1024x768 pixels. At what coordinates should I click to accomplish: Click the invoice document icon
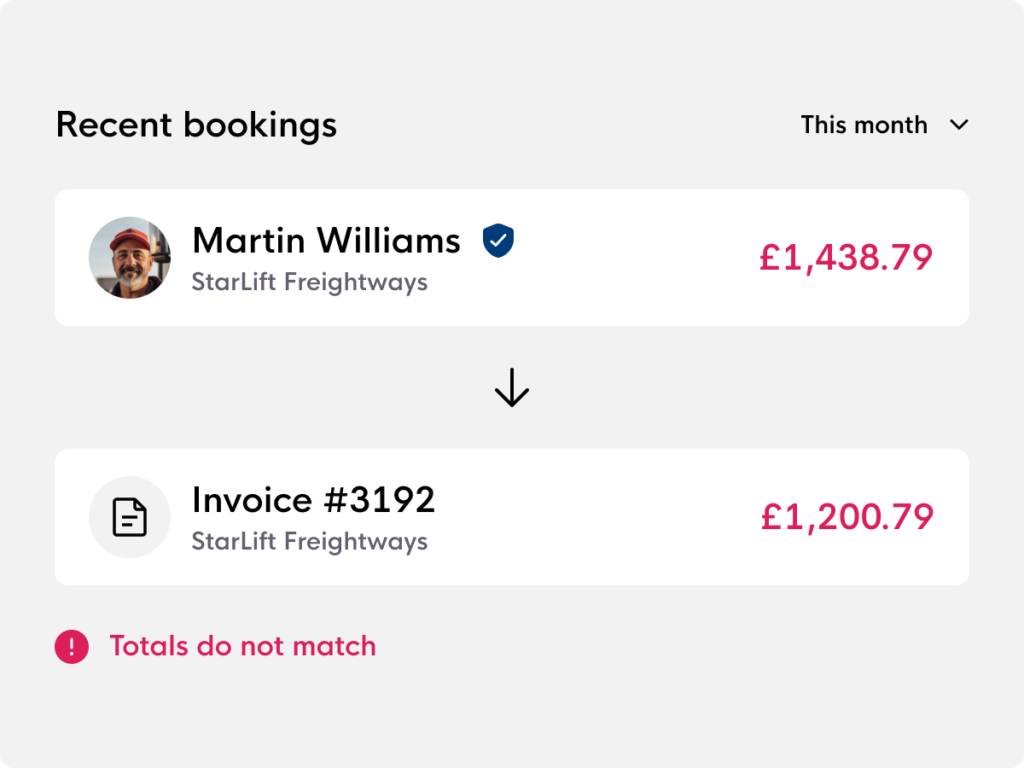[129, 517]
